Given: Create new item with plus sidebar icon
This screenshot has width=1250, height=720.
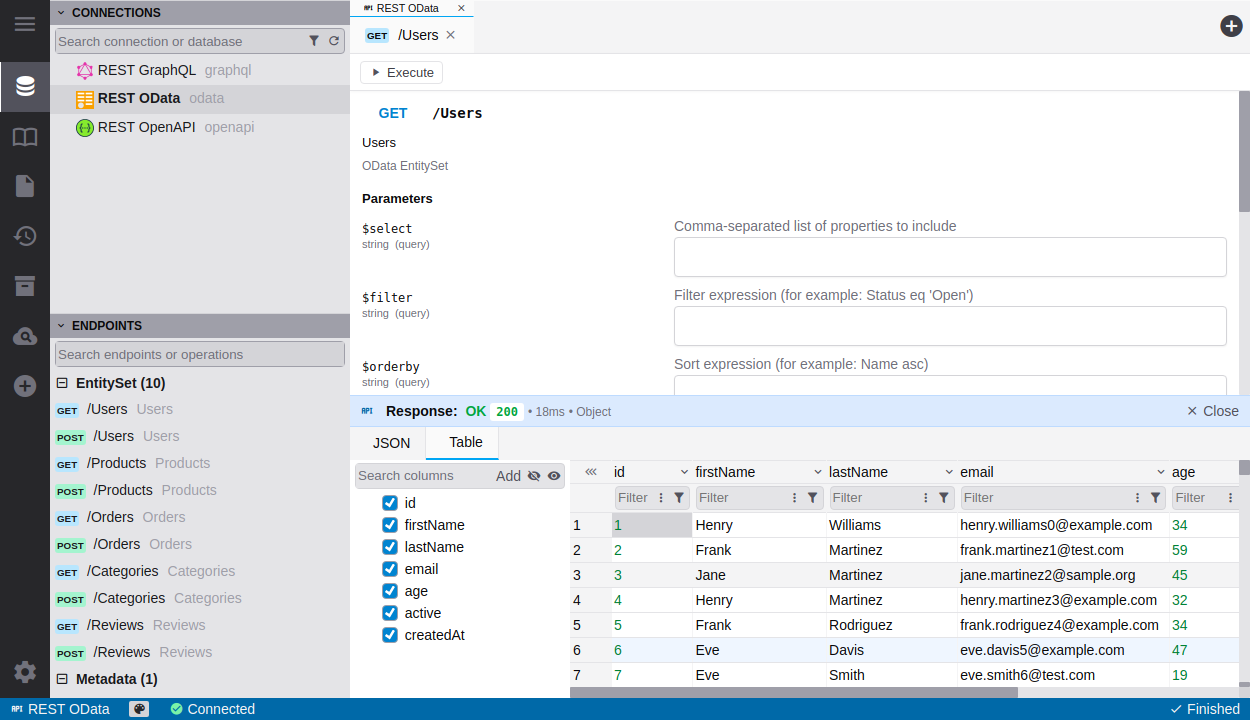Looking at the screenshot, I should pyautogui.click(x=24, y=385).
